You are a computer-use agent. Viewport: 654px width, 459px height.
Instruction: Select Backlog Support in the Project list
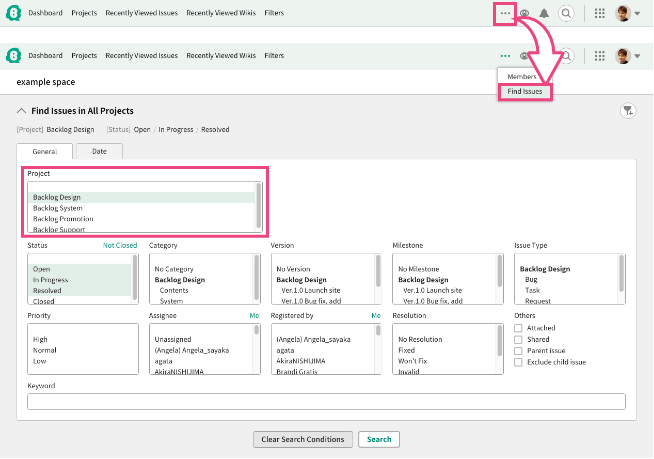click(x=141, y=229)
